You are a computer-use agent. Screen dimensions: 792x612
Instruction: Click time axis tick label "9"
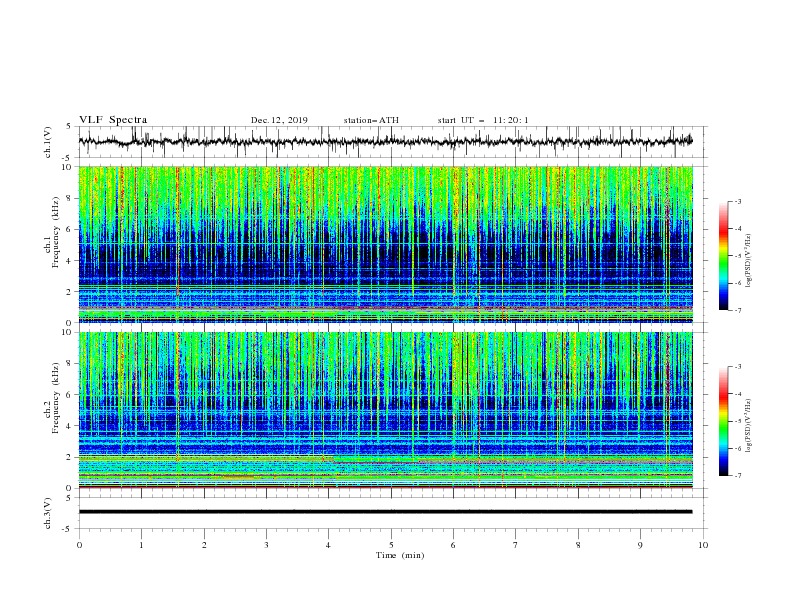click(640, 545)
